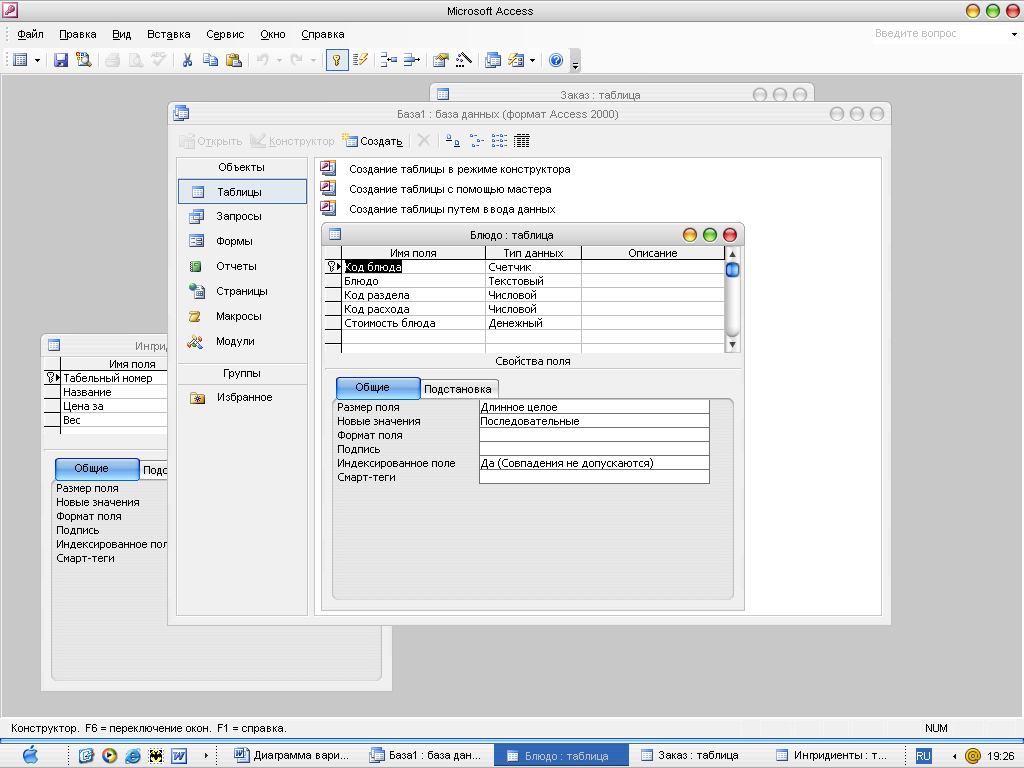Click 'Денежный' data type cell

coord(534,323)
